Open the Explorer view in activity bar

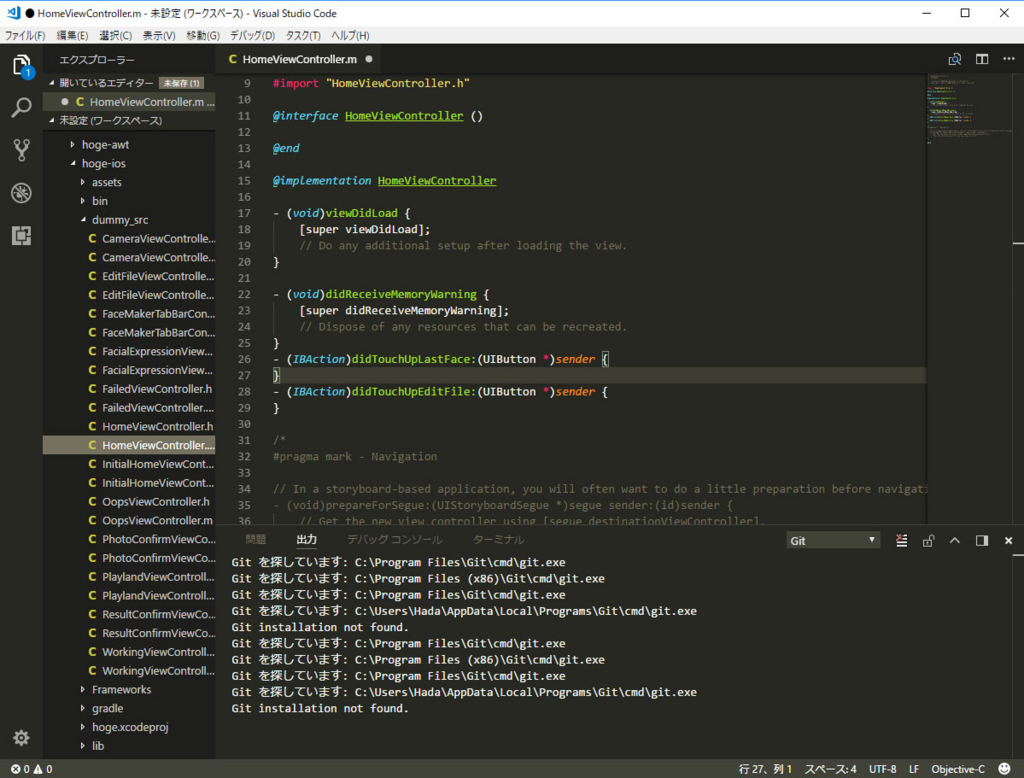click(x=22, y=66)
